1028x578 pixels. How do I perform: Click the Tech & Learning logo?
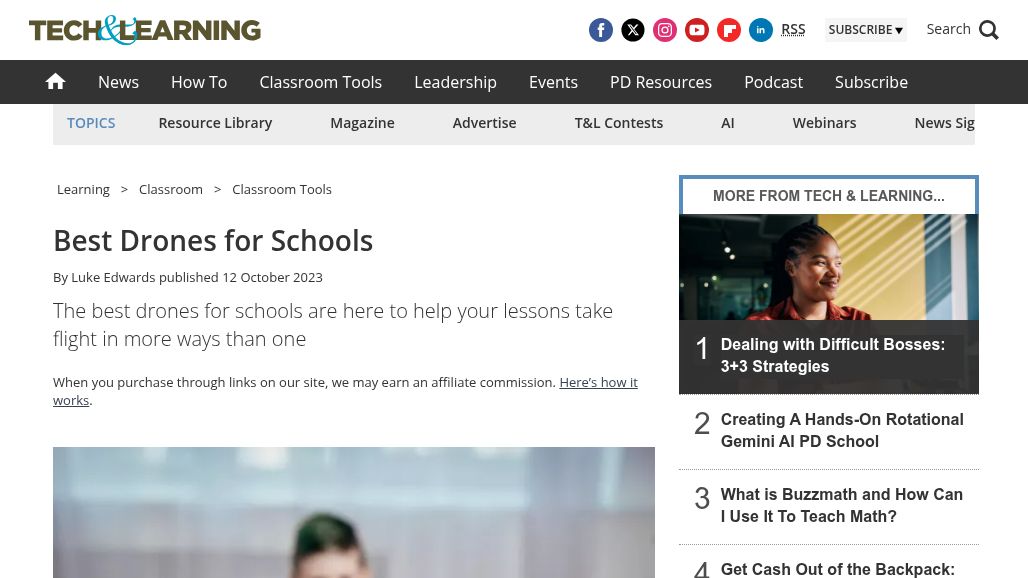[145, 30]
